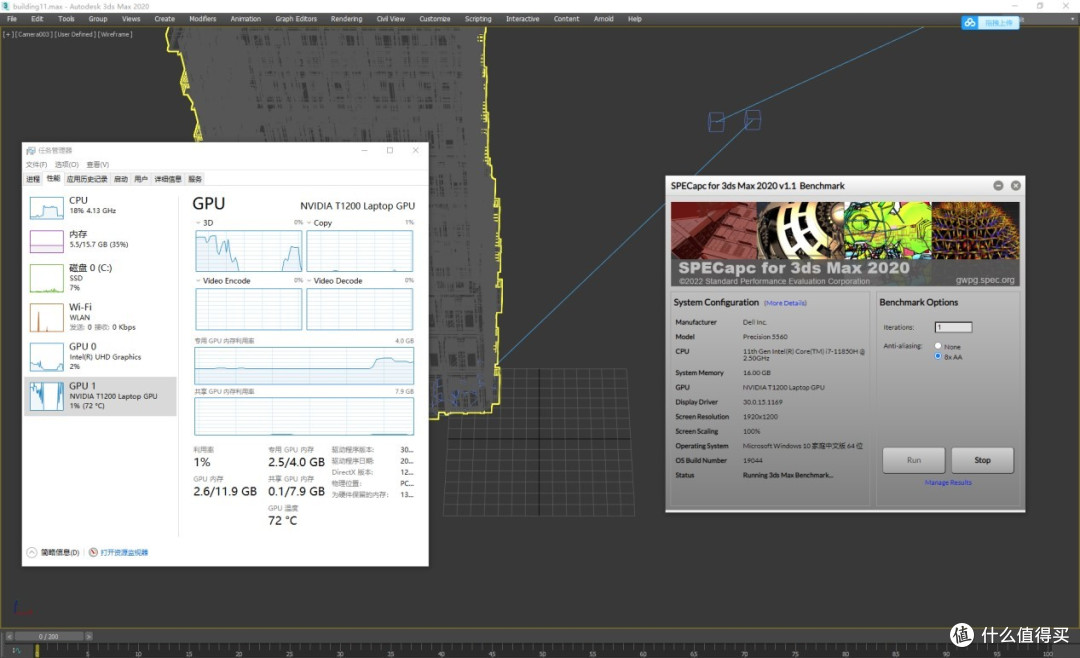
Task: Open the Customize menu
Action: tap(435, 19)
